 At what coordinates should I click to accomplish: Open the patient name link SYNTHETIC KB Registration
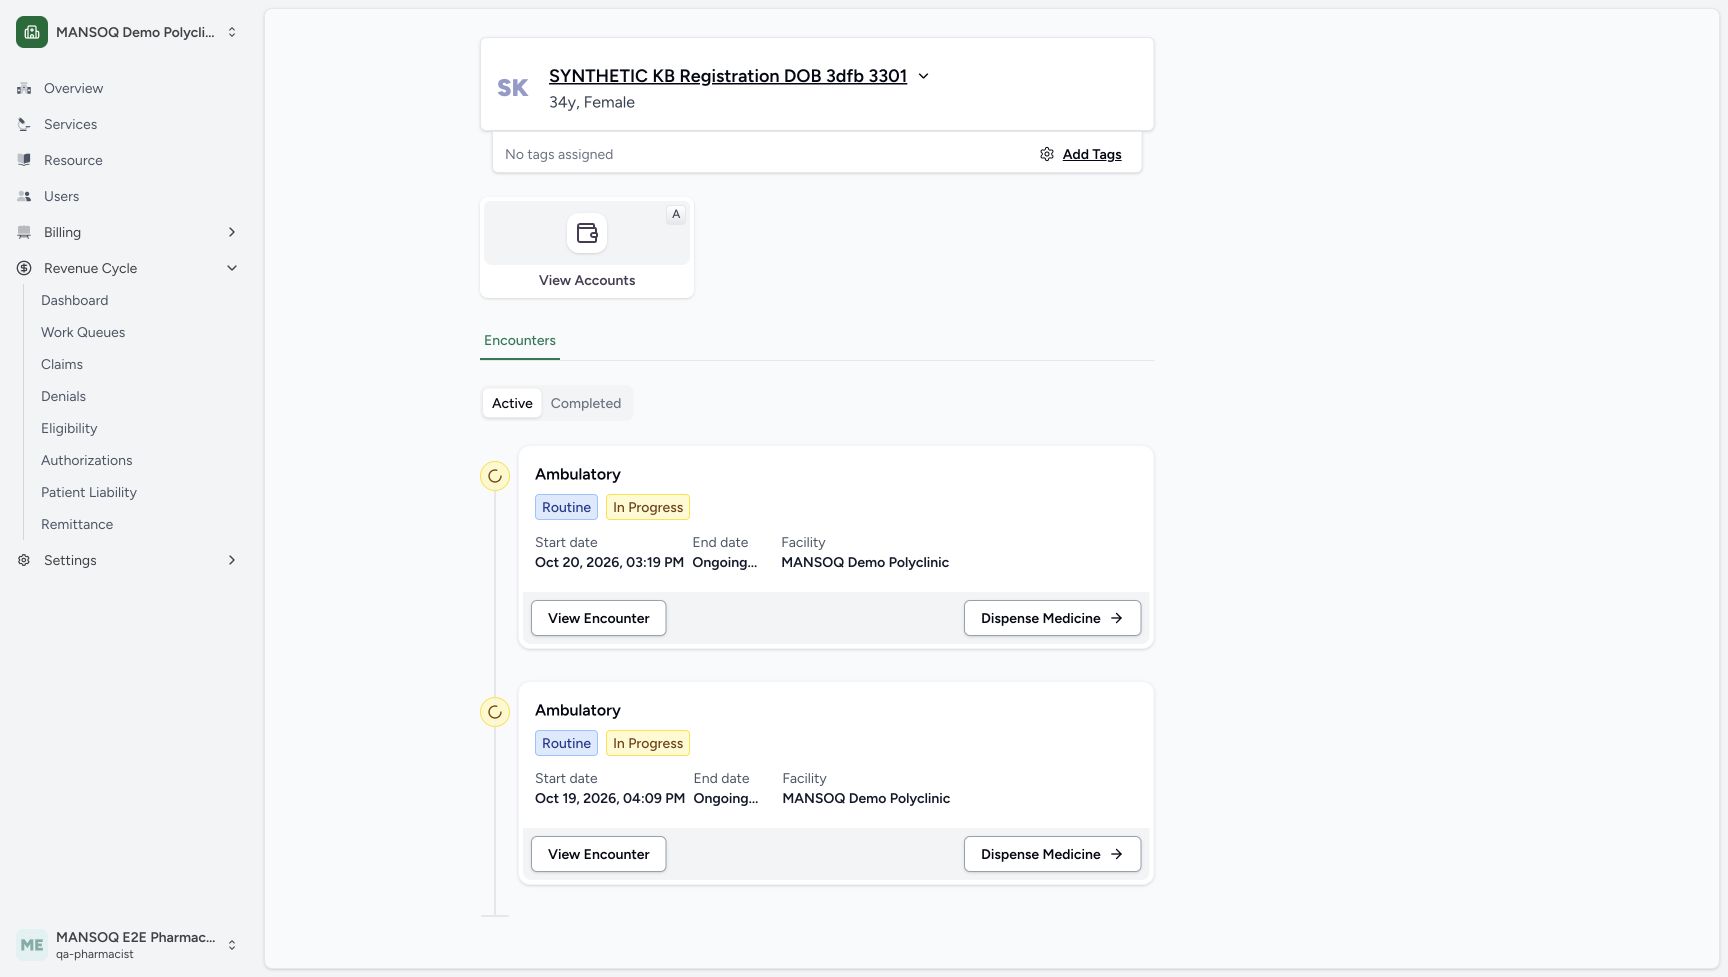728,76
